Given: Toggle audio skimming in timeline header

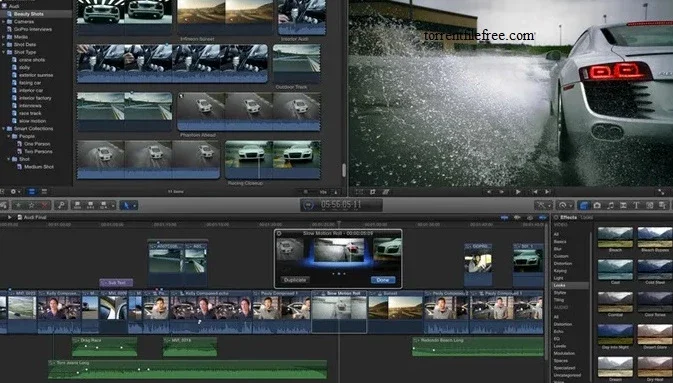Looking at the screenshot, I should [517, 218].
